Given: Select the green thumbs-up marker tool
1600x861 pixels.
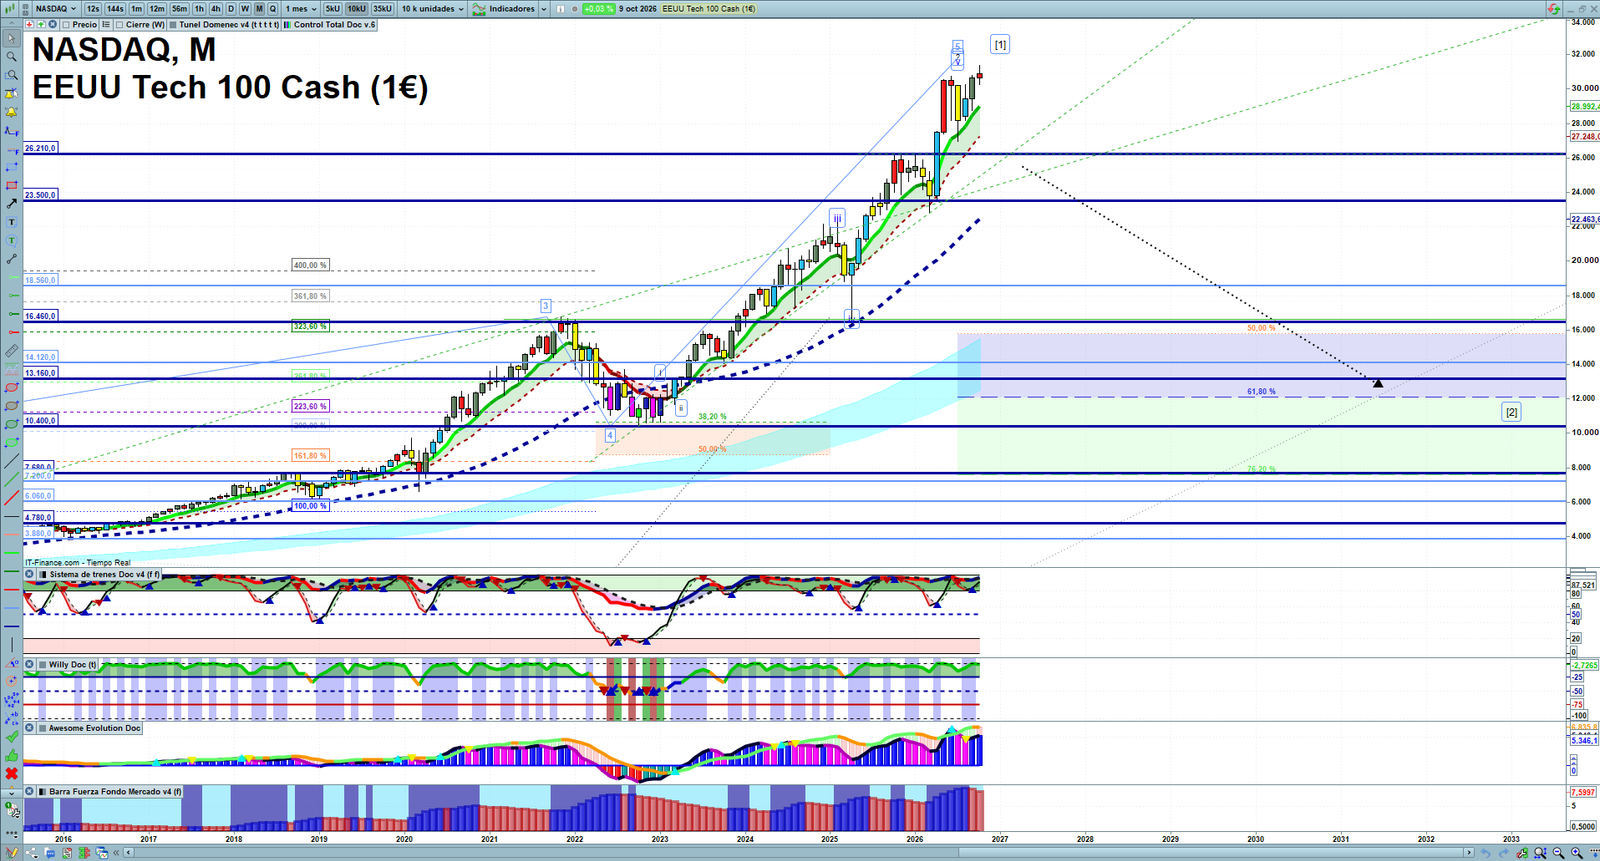Looking at the screenshot, I should click(x=11, y=755).
